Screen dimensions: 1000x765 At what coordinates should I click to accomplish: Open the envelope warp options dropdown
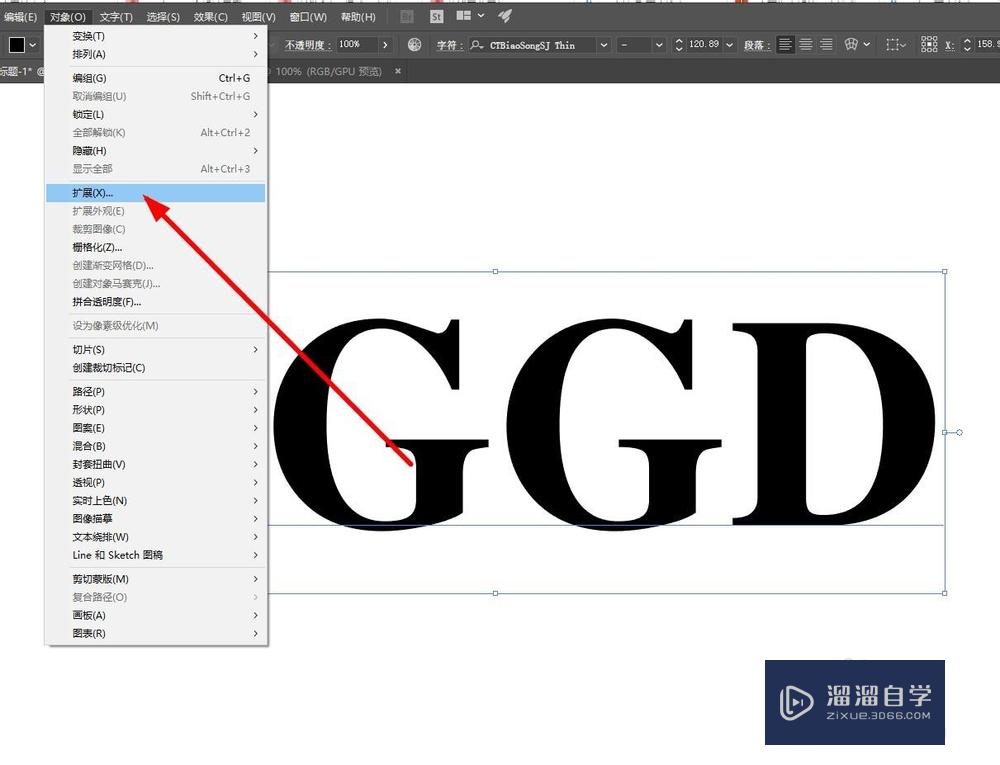tap(867, 45)
